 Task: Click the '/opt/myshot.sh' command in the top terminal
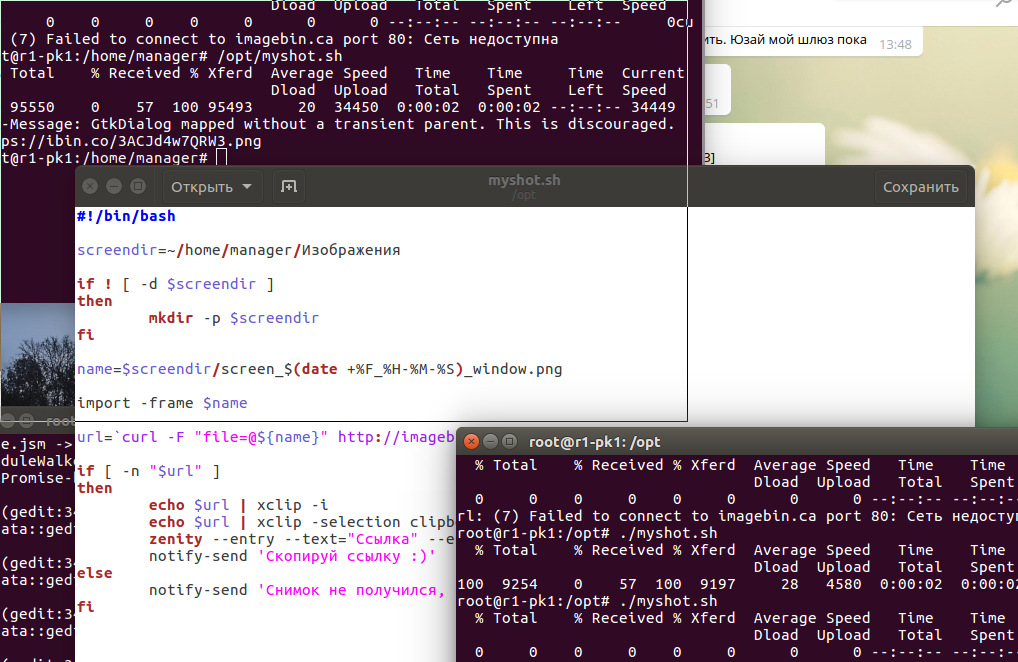click(280, 56)
